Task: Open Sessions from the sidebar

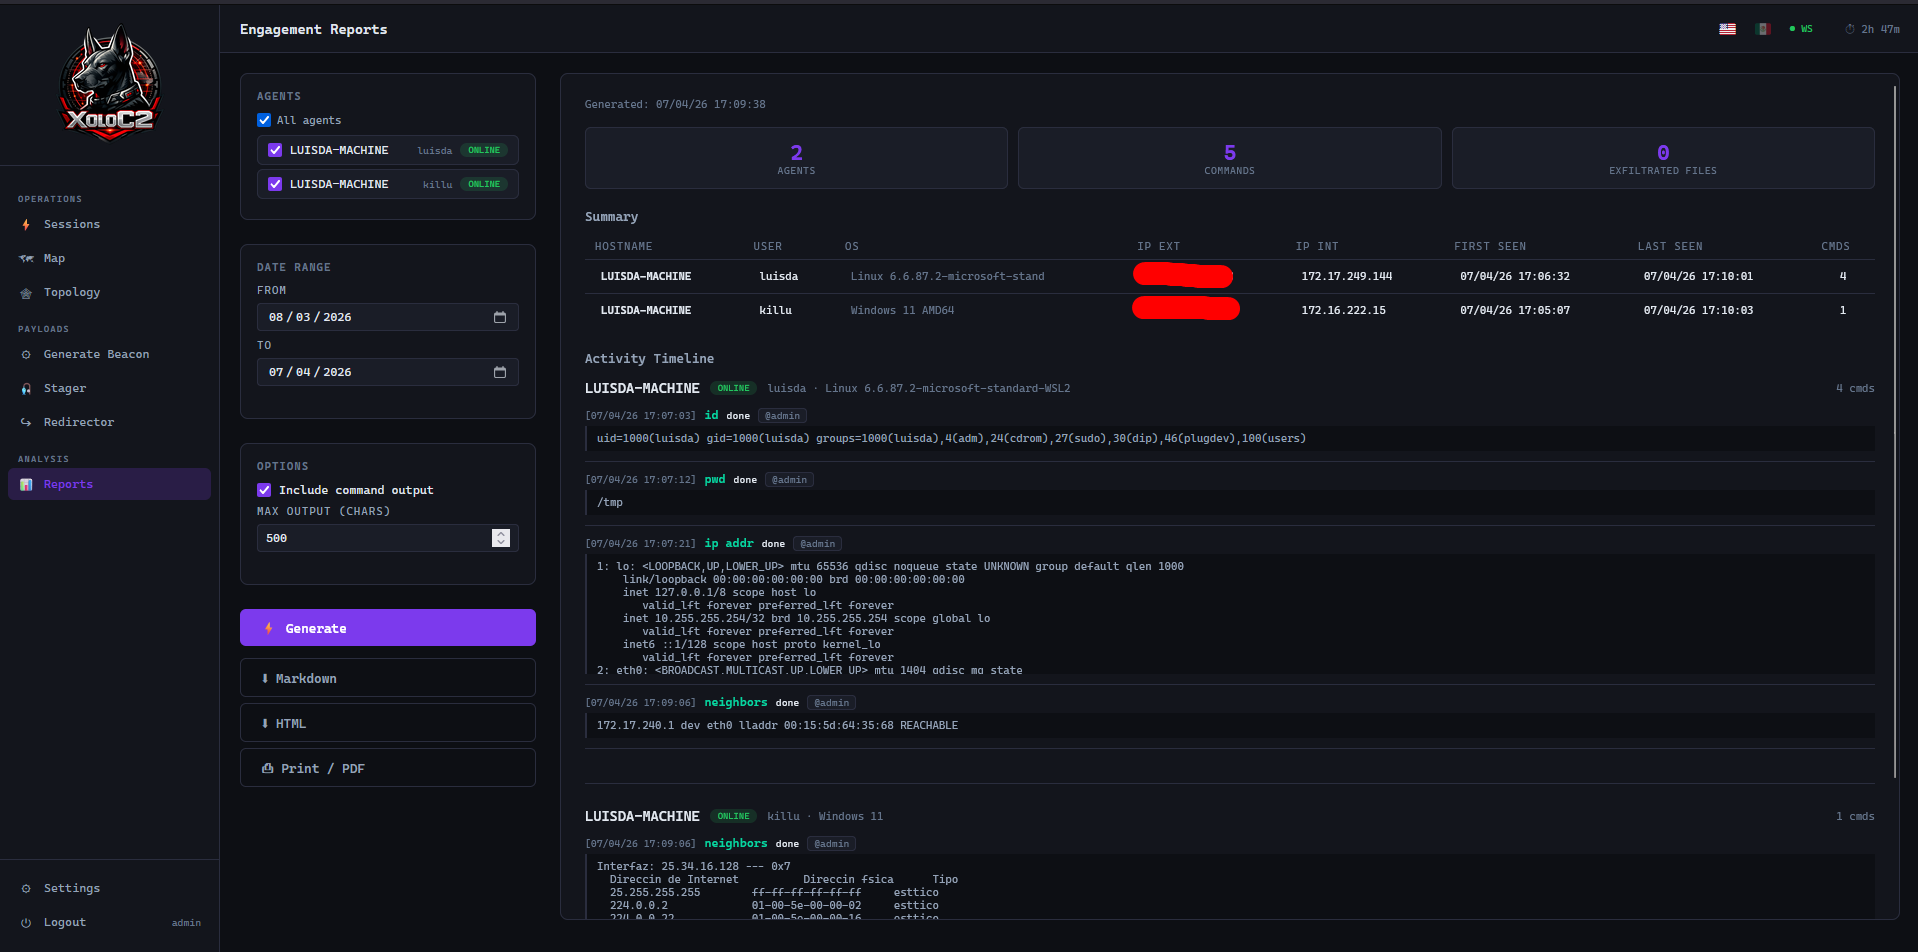Action: tap(71, 225)
